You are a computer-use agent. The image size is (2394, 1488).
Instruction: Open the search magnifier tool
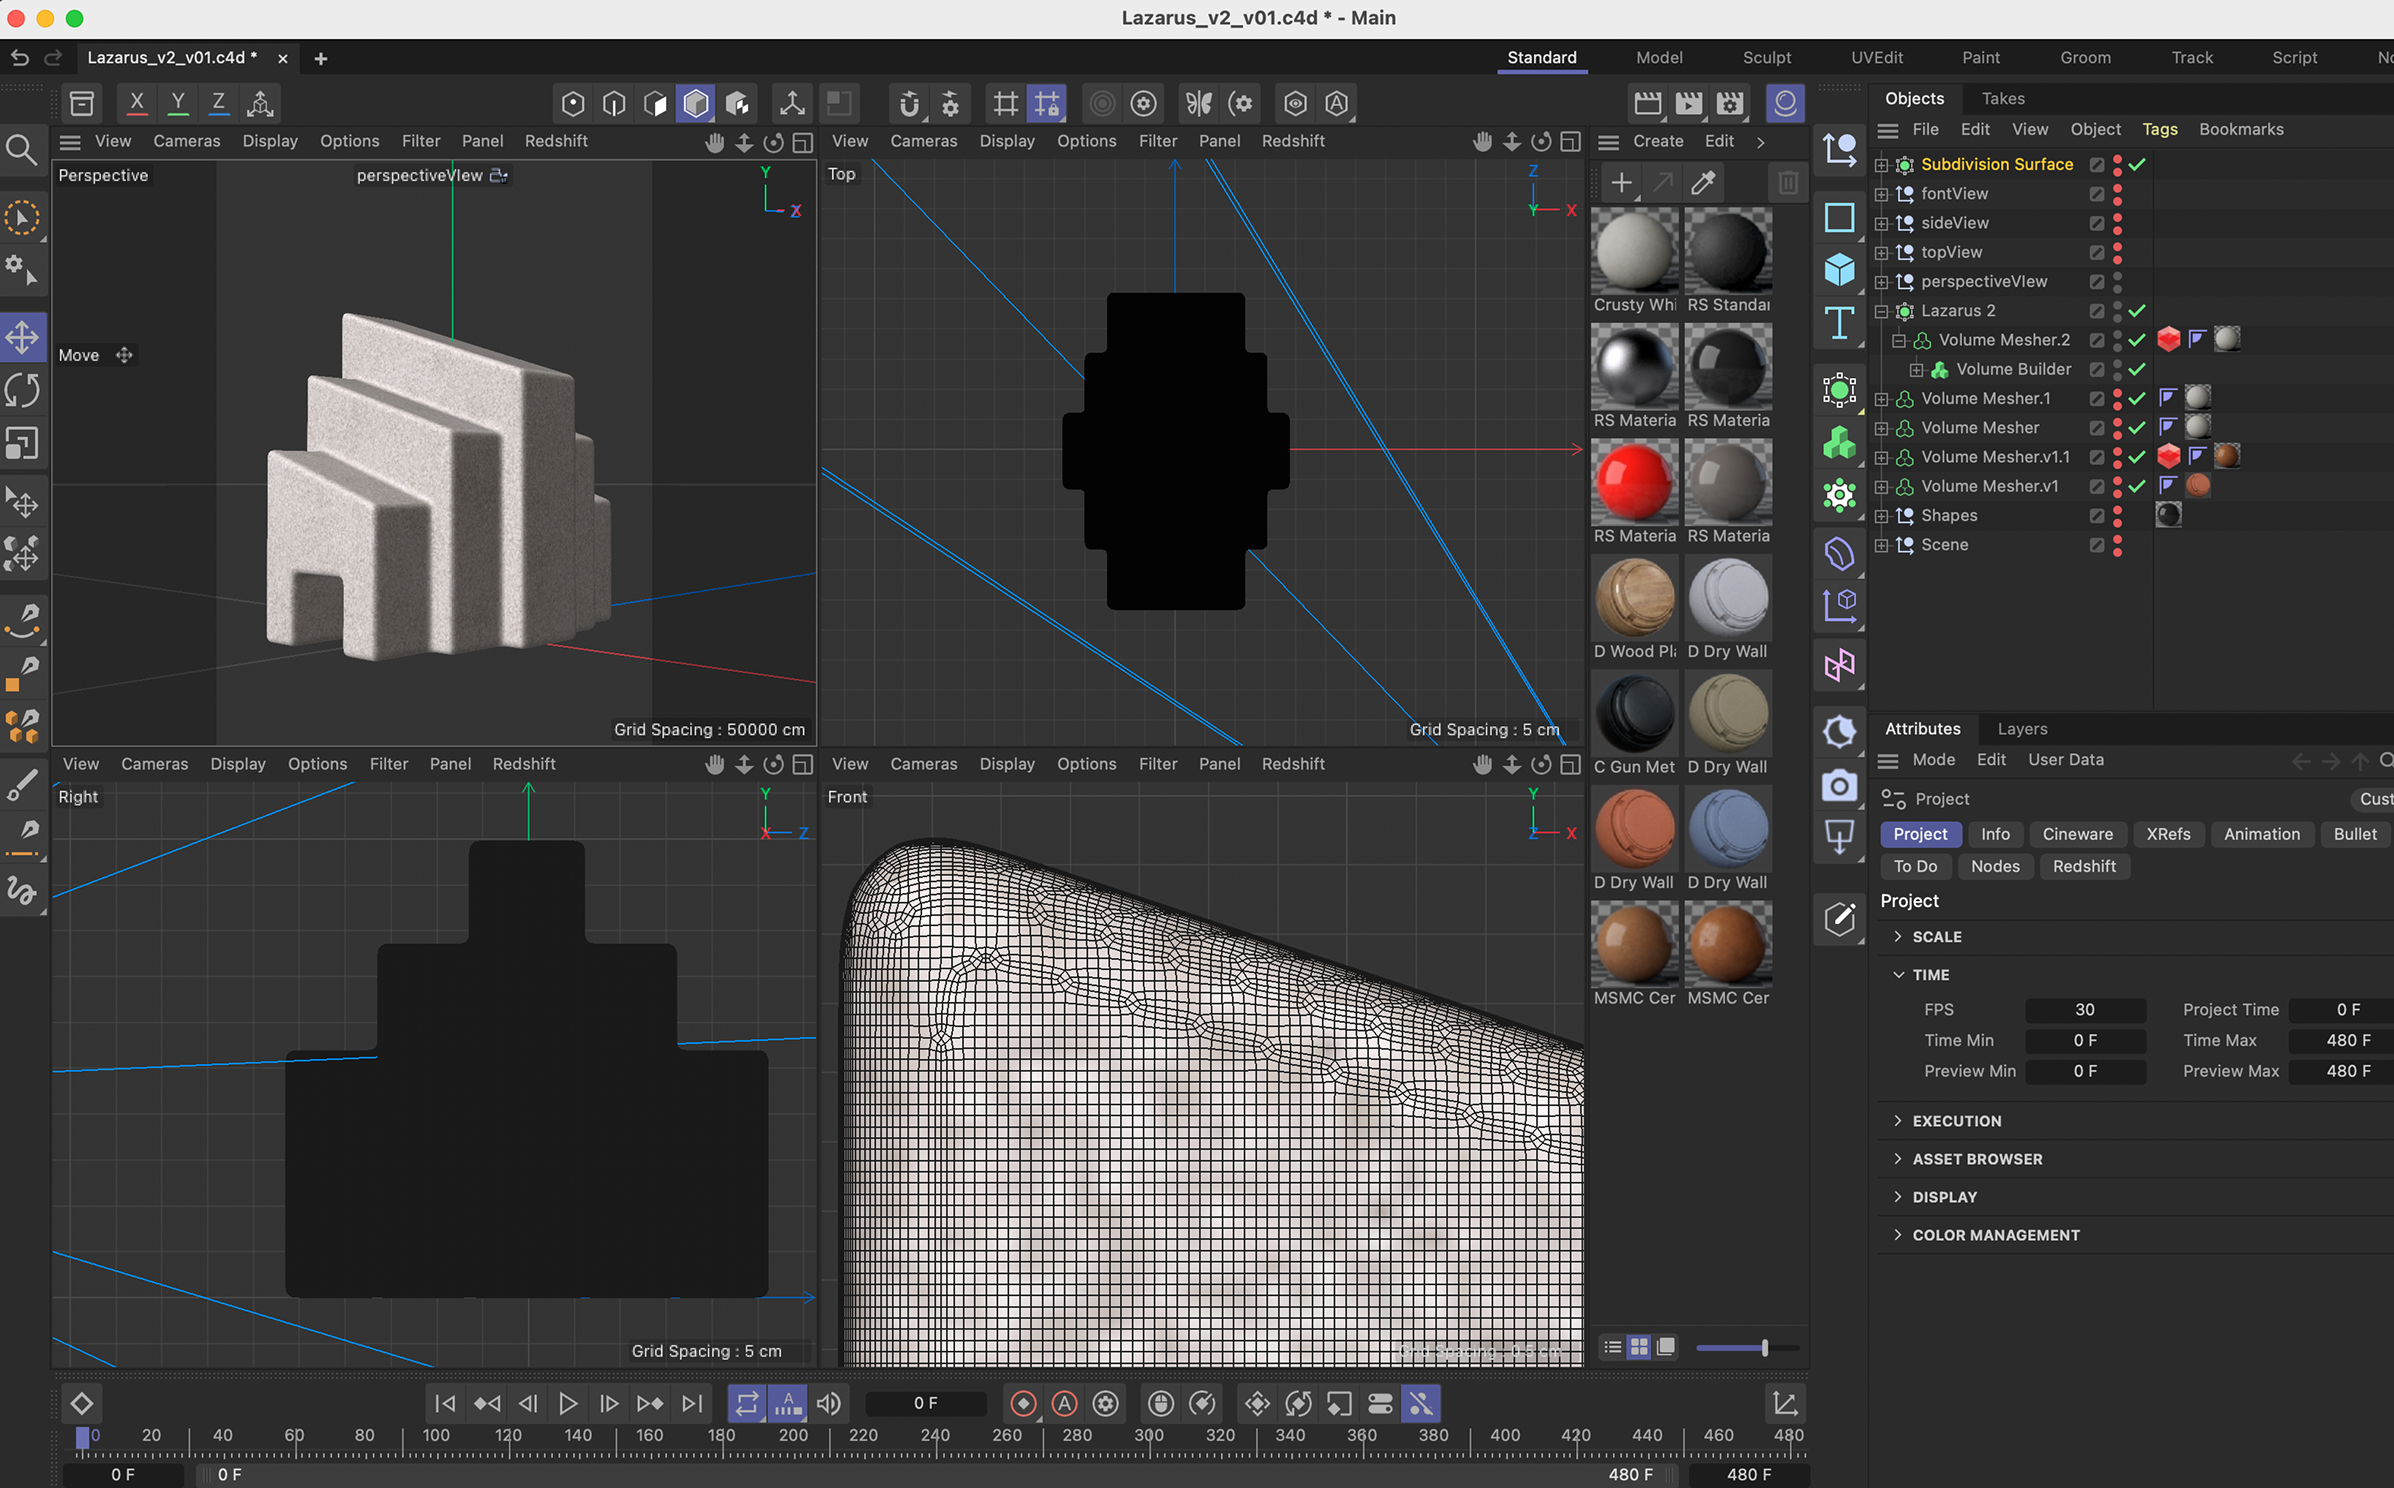tap(22, 150)
